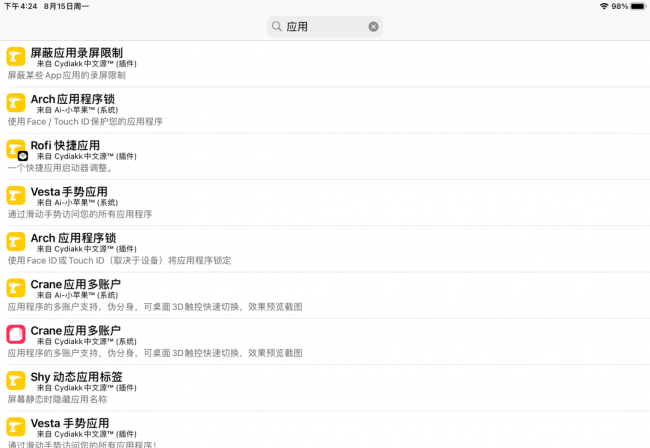Select Ai-小苹果 source line under yellow-icon Crane应用多账户
The image size is (650, 448).
[x=77, y=295]
